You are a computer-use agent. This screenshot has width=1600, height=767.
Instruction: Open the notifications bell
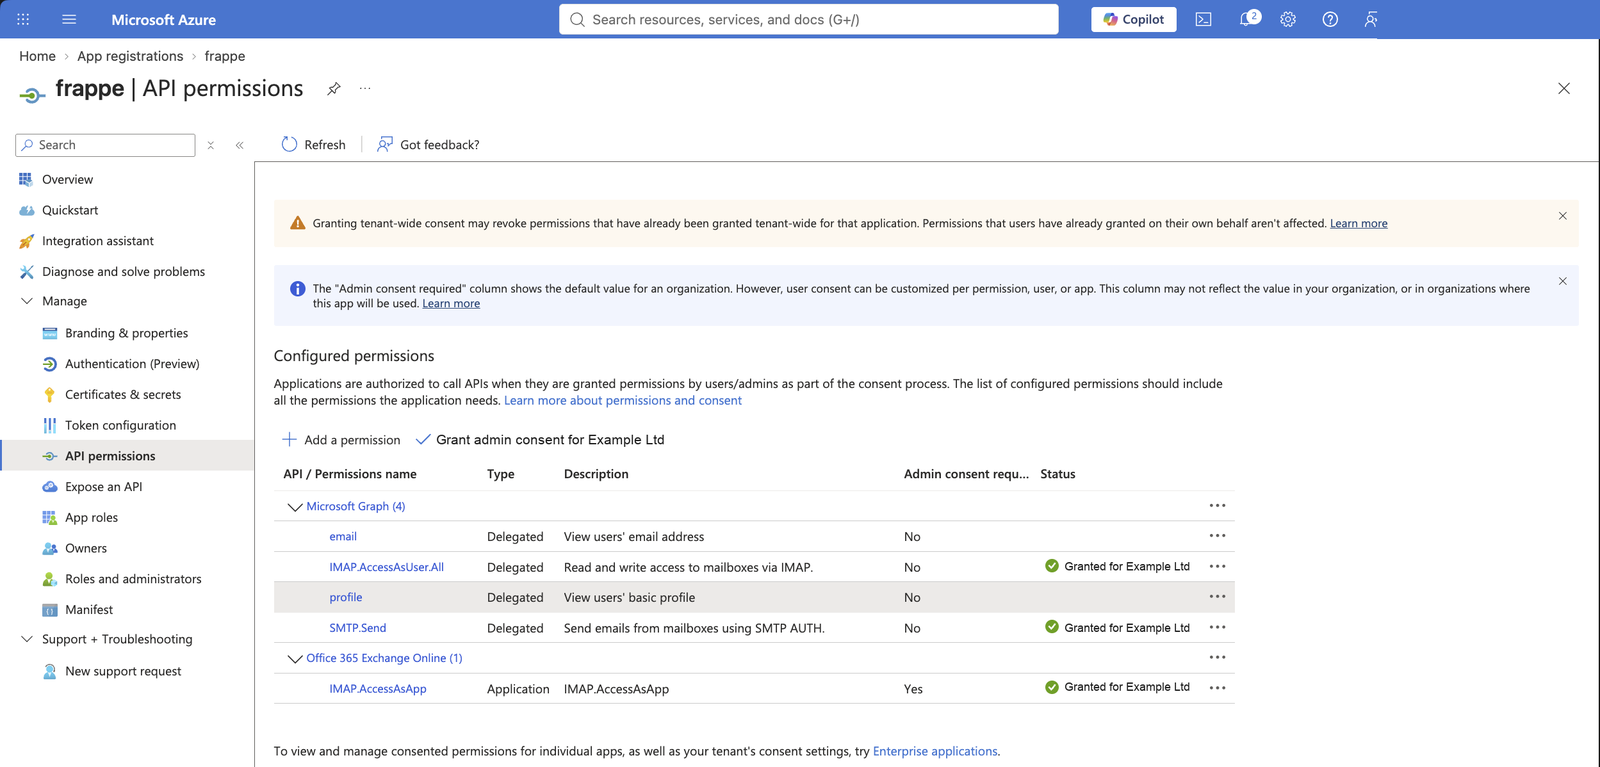coord(1248,19)
